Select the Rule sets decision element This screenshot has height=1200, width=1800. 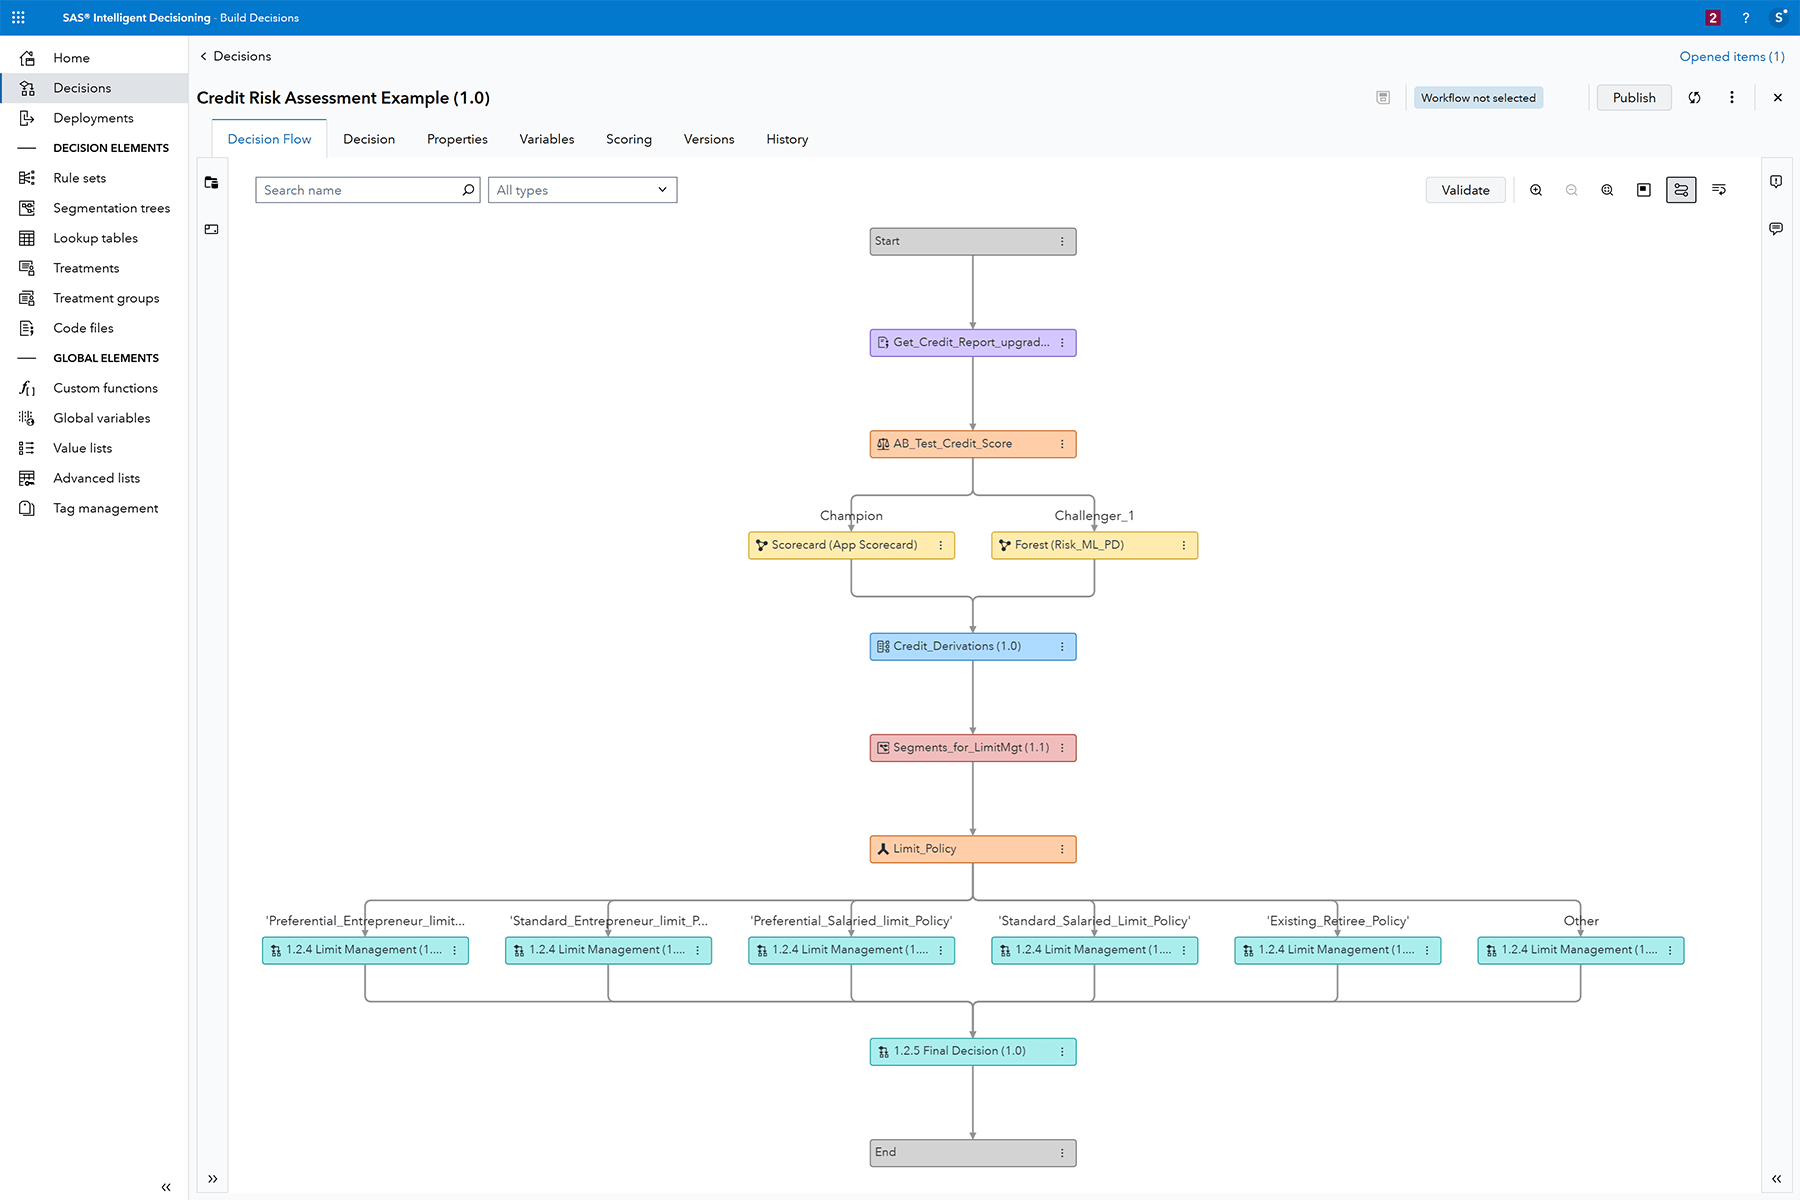[79, 177]
